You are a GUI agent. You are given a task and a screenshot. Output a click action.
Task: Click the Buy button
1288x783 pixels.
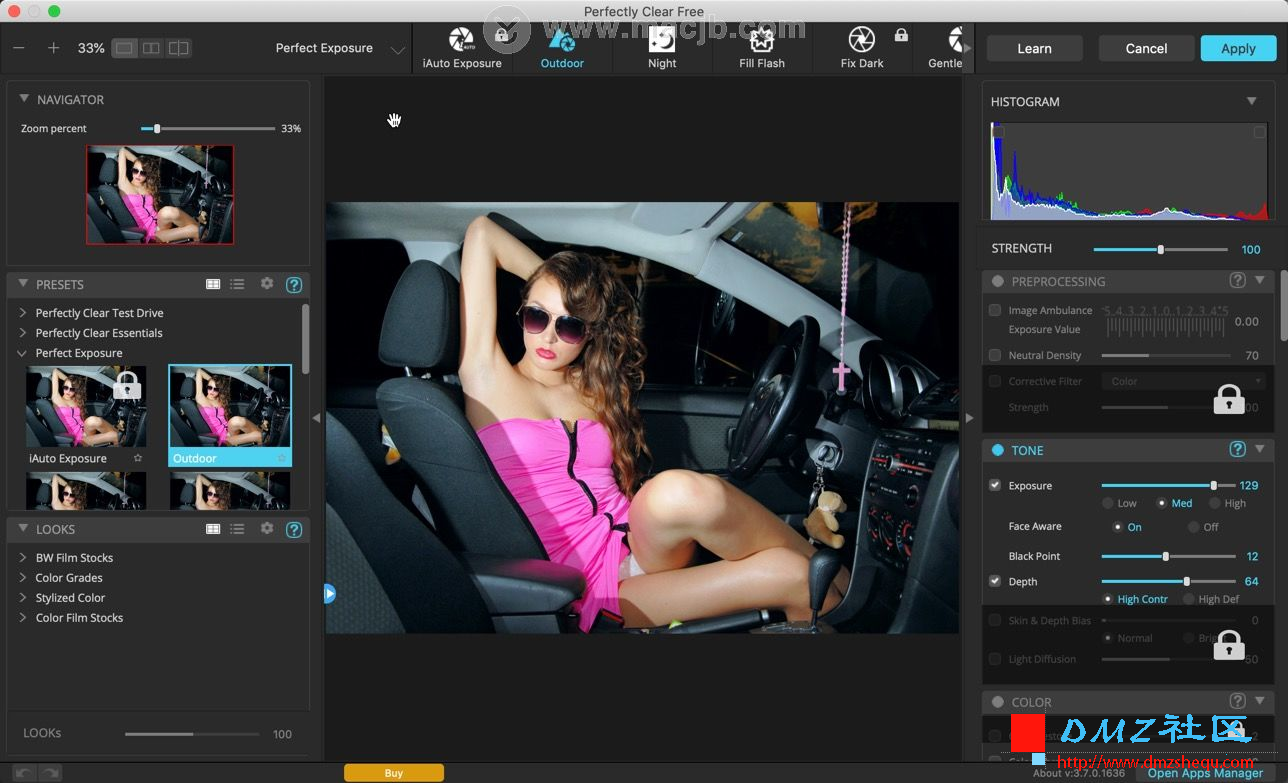[394, 773]
